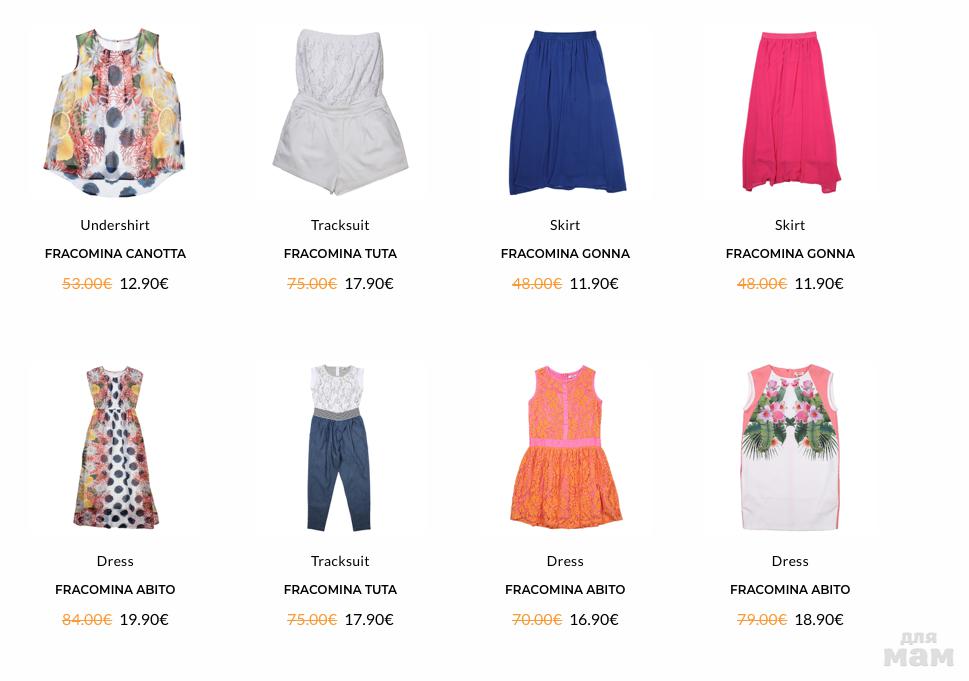969x681 pixels.
Task: Open the FRACOMINA CANOTTA product link
Action: coord(116,253)
